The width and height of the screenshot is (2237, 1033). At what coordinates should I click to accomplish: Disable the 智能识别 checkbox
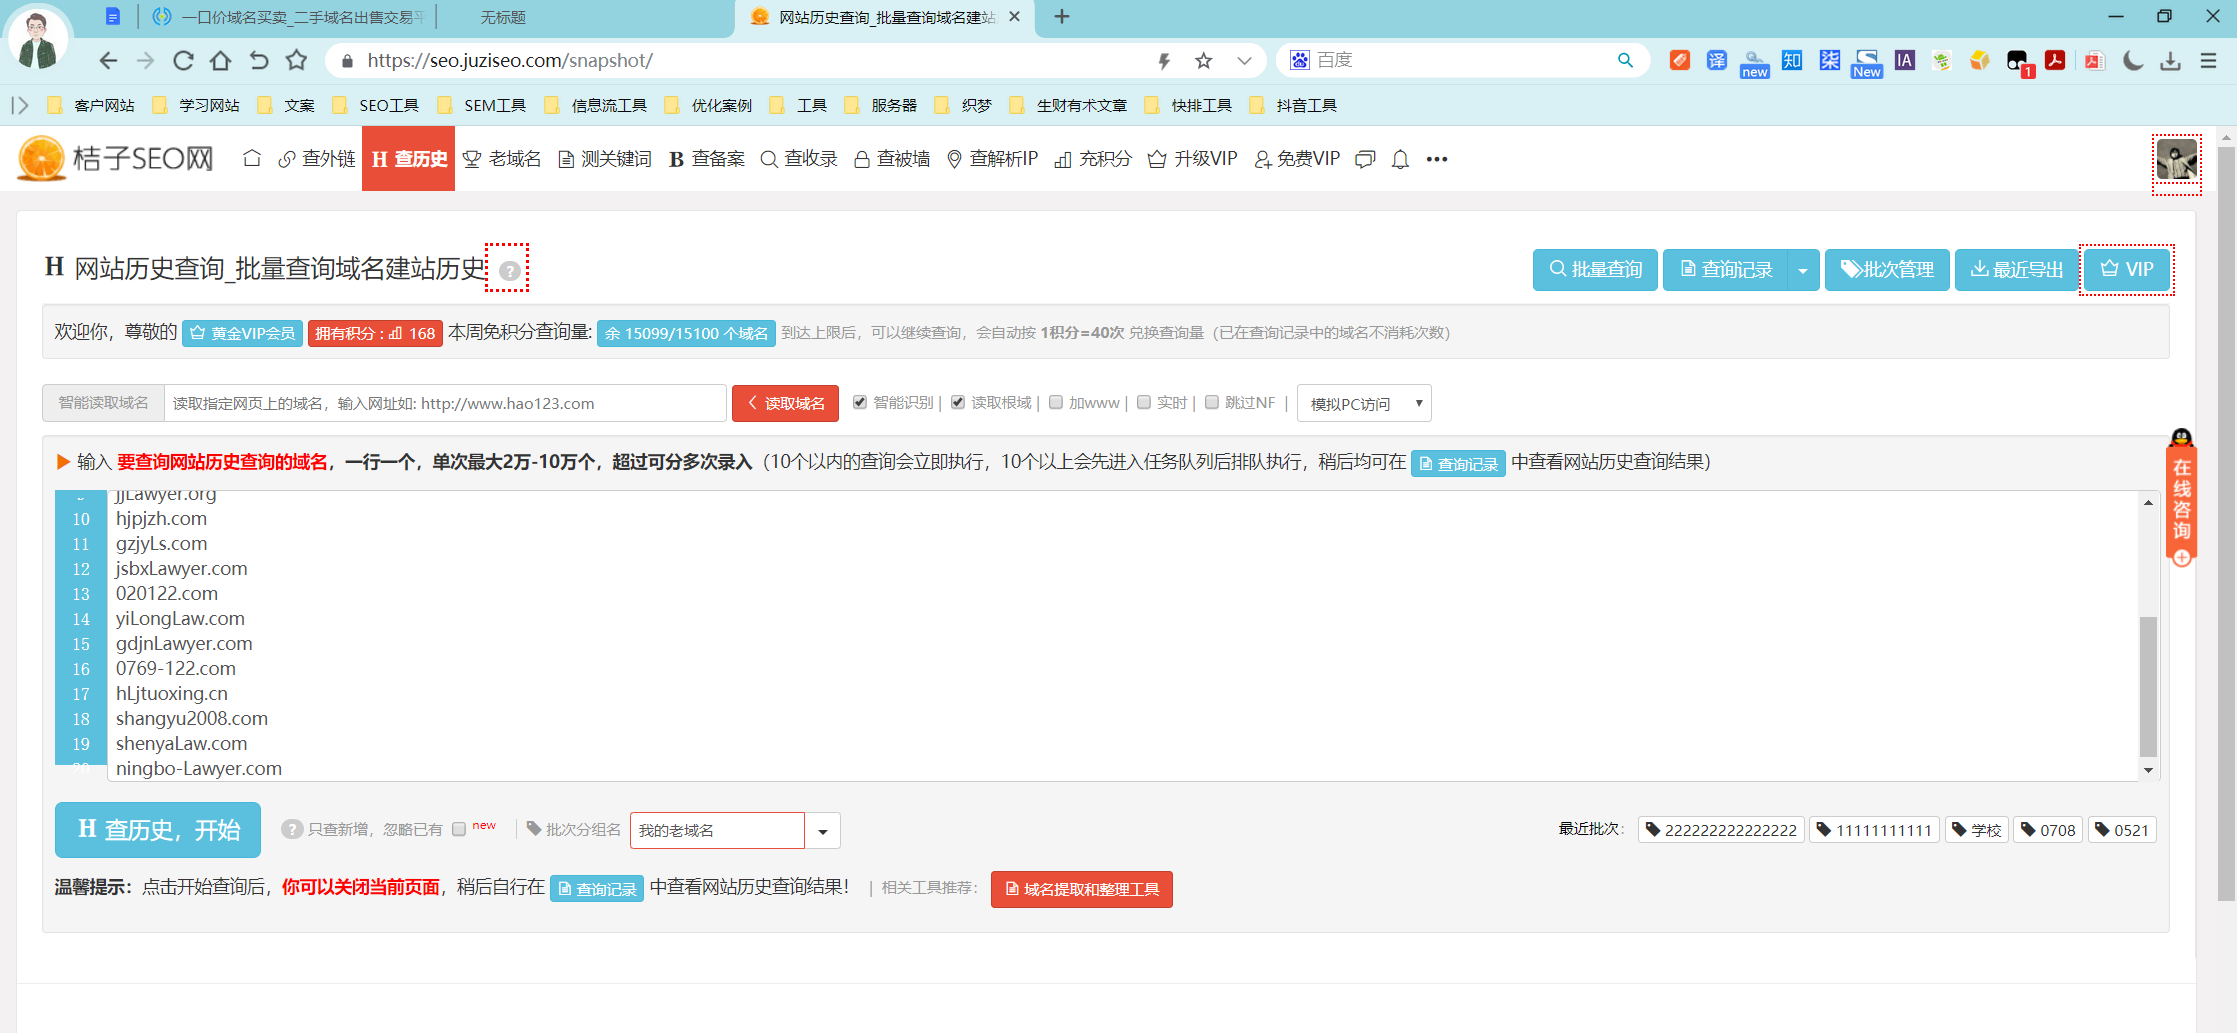coord(860,402)
